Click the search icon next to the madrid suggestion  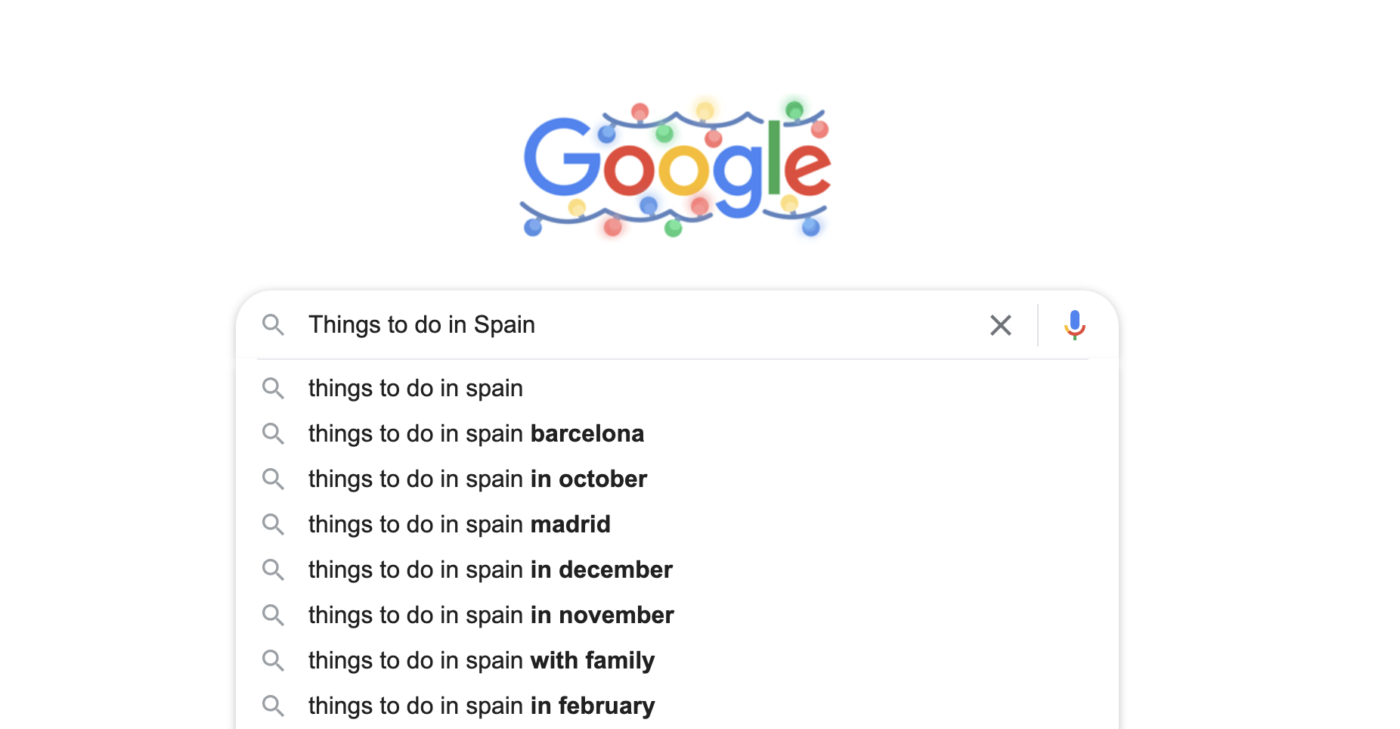(273, 524)
